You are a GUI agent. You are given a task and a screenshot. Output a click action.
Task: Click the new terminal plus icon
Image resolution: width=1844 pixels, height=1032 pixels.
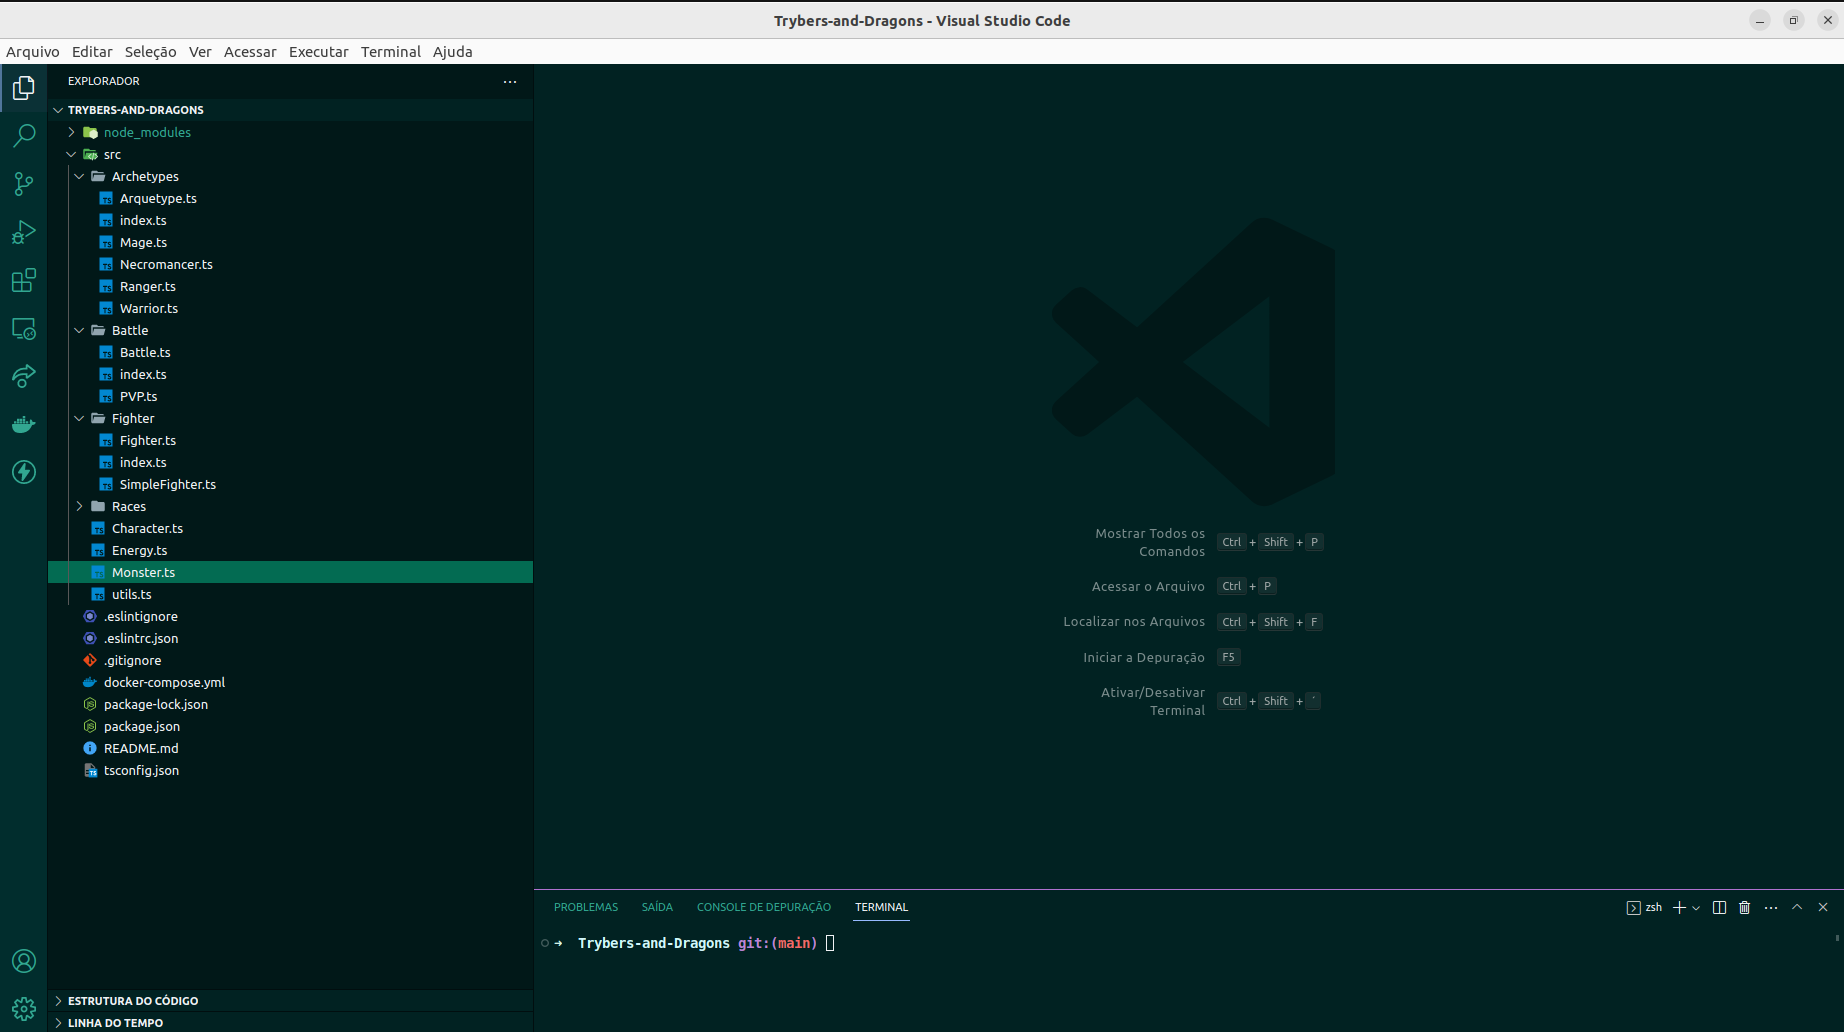click(1679, 907)
